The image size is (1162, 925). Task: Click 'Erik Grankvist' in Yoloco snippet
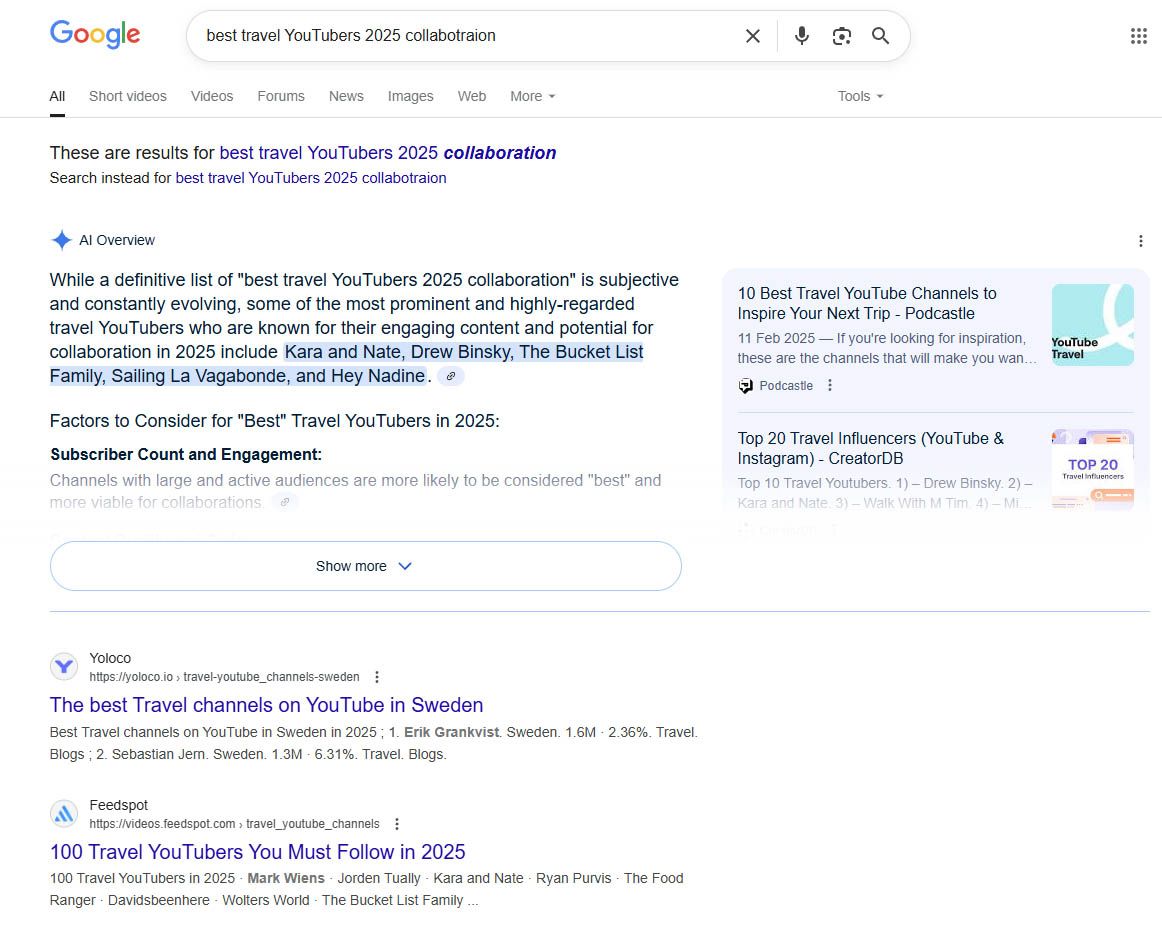[x=451, y=732]
